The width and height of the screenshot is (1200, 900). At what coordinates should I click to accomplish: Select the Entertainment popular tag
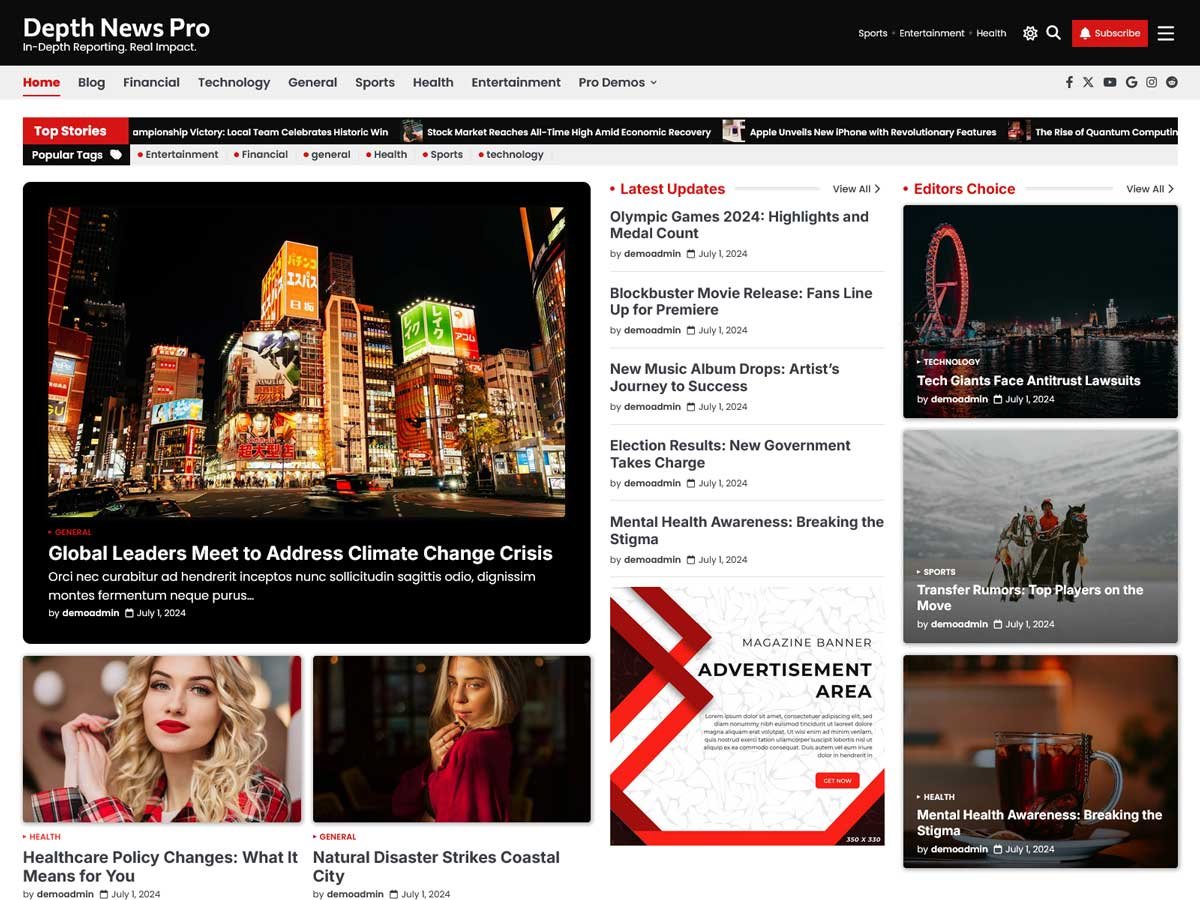(181, 155)
